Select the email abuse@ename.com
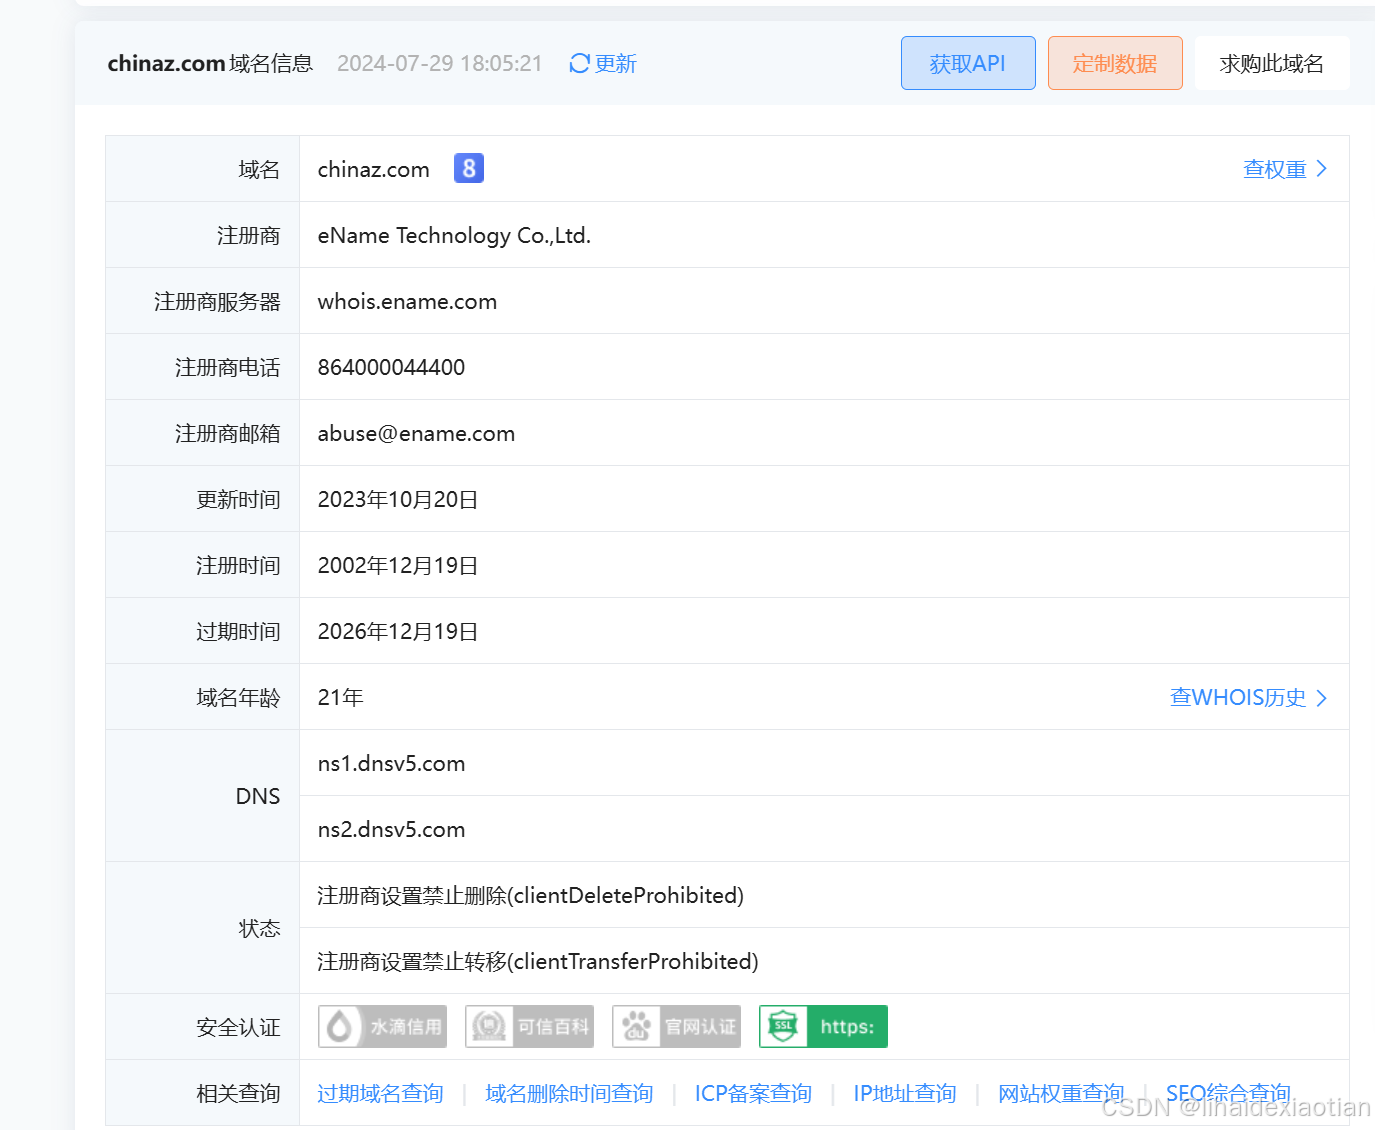 (416, 433)
